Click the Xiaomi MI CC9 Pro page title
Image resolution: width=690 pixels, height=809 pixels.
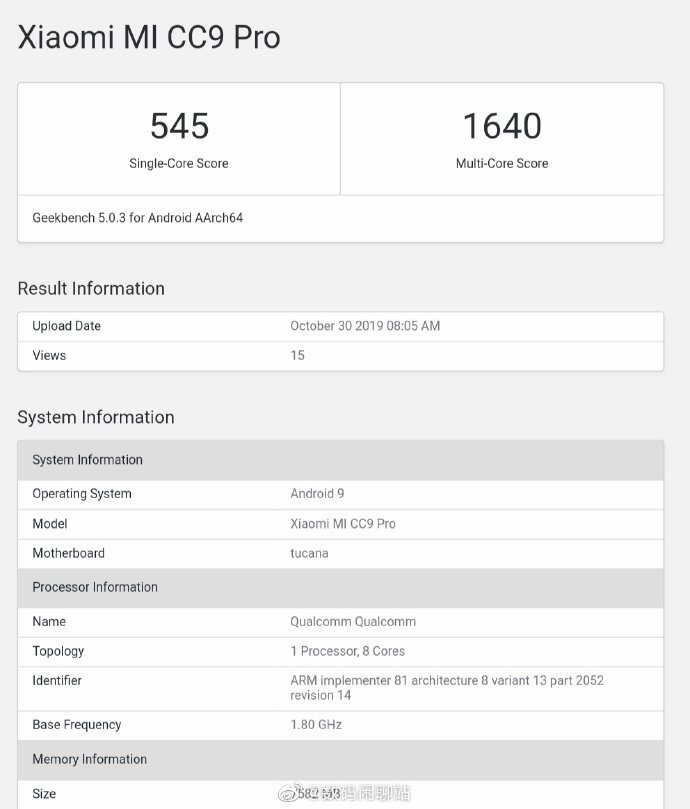[149, 37]
